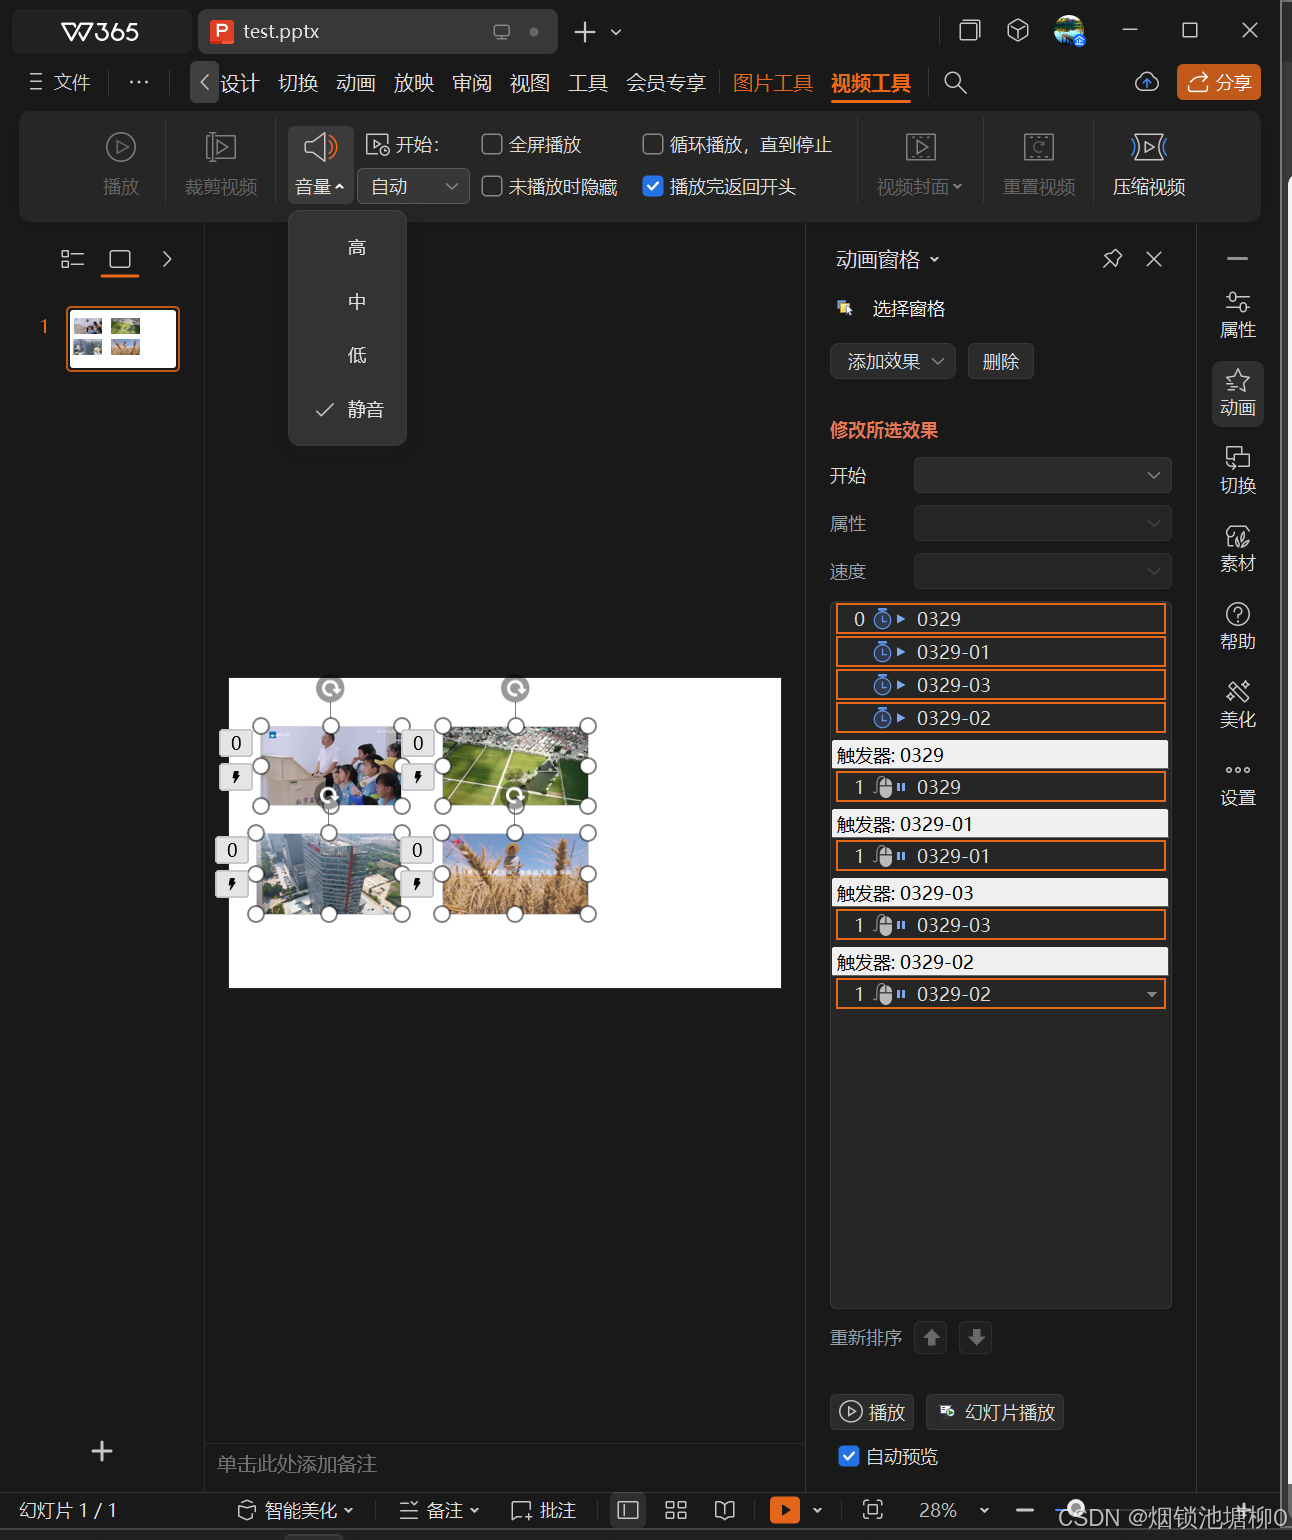1292x1540 pixels.
Task: Click the 压缩视频 compress video icon
Action: [x=1149, y=148]
